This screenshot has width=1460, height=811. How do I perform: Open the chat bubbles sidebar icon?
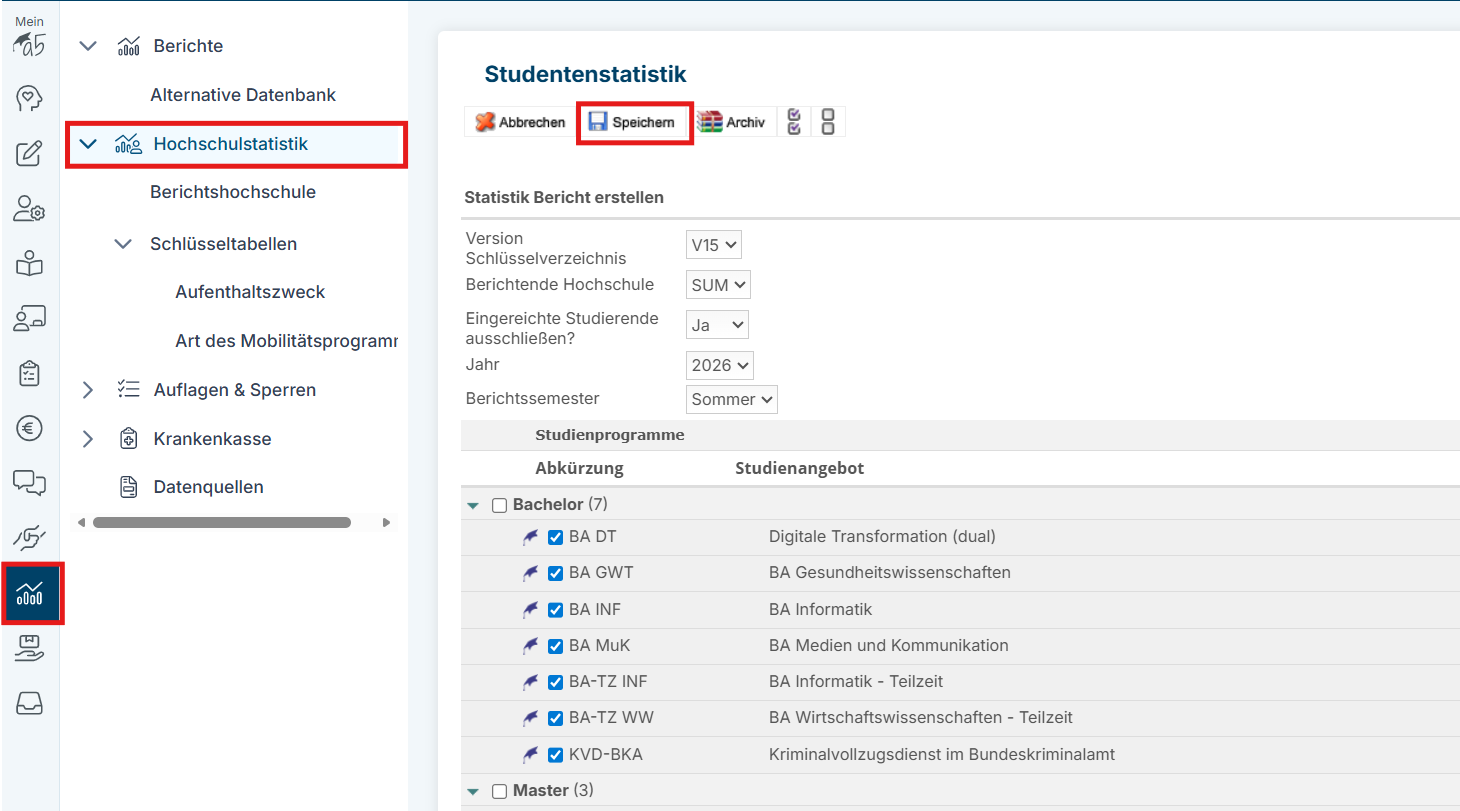(29, 483)
